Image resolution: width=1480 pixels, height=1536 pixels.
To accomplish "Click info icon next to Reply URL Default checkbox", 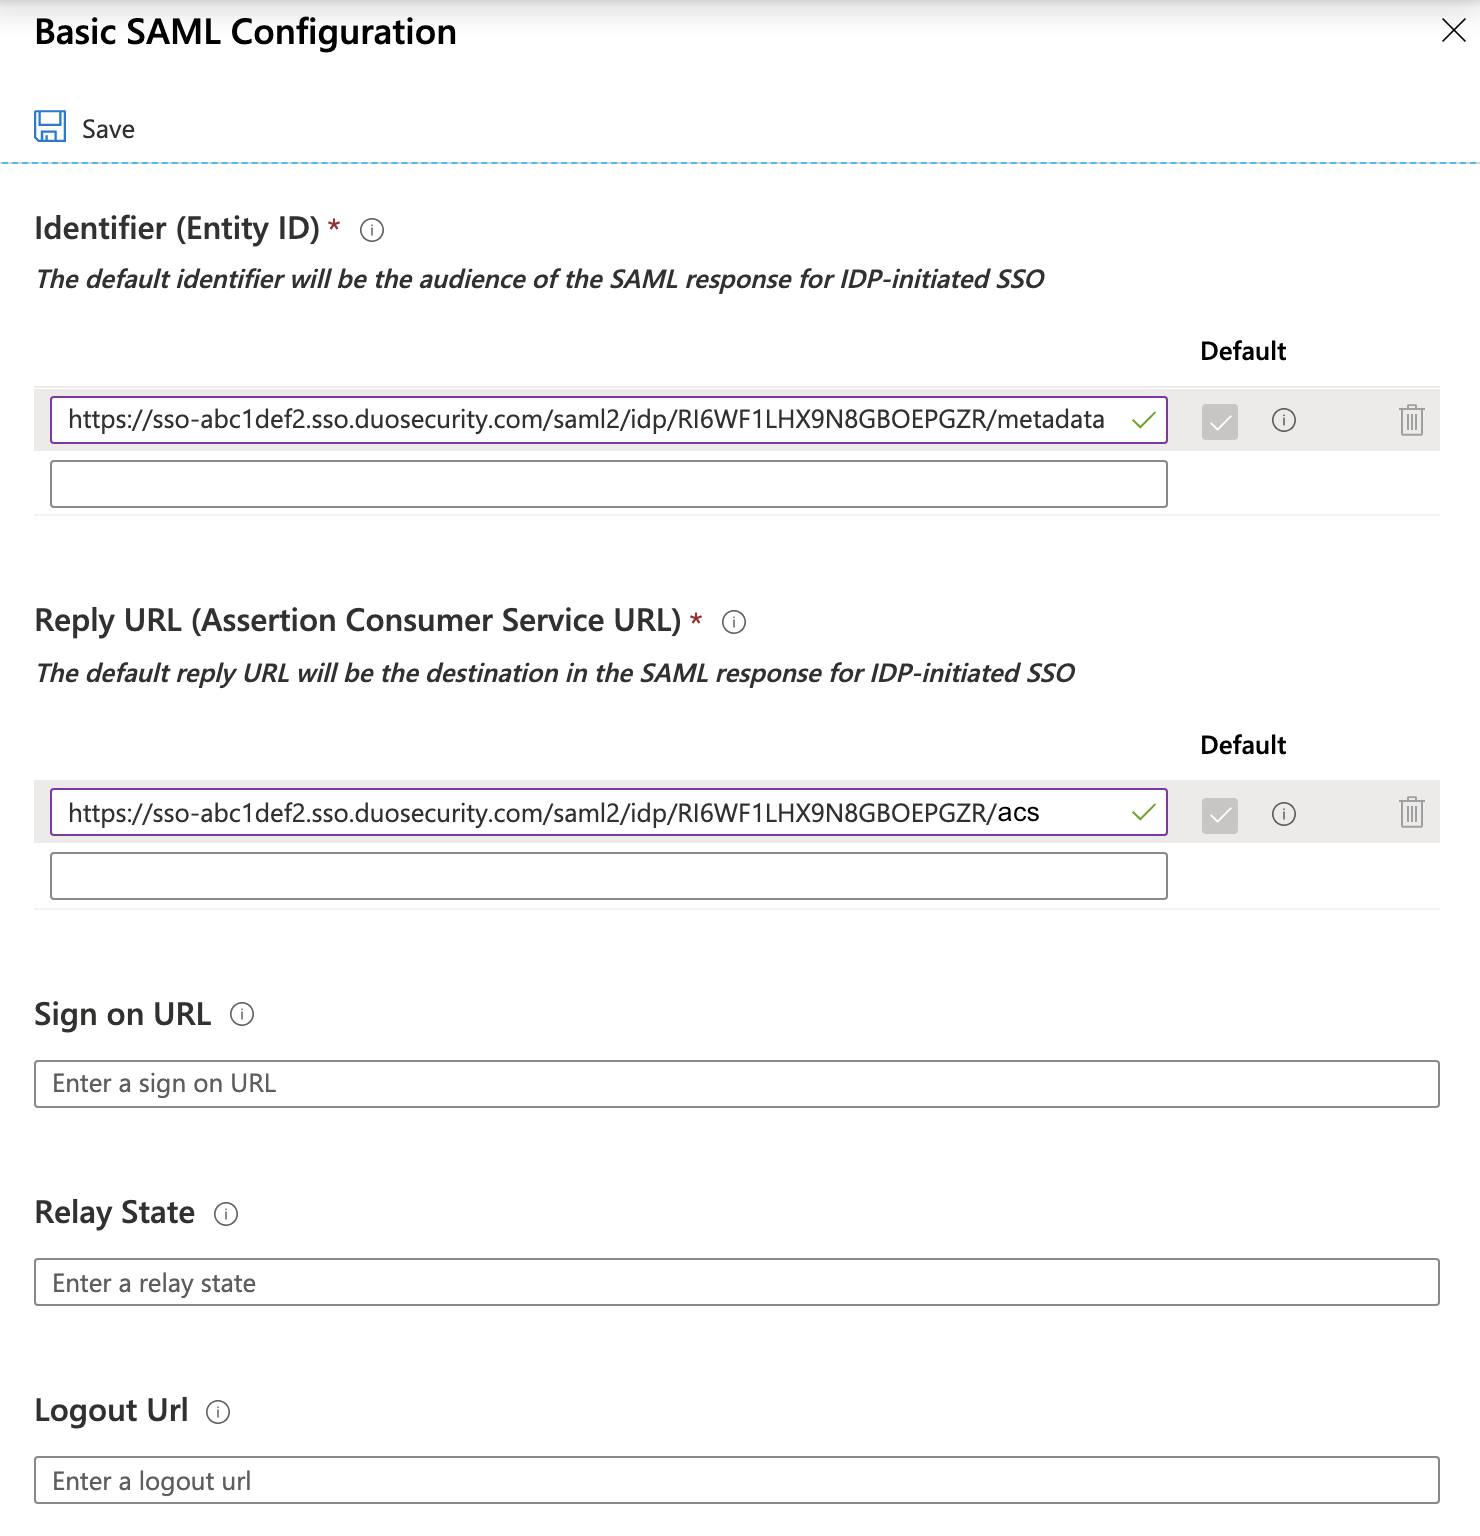I will click(x=1284, y=813).
